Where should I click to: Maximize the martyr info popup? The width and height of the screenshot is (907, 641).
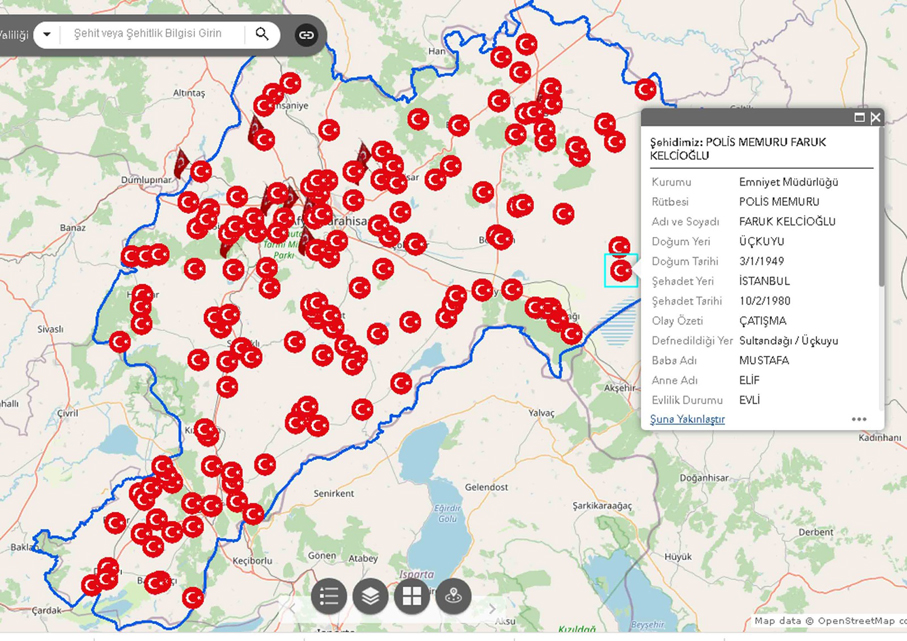tap(860, 117)
